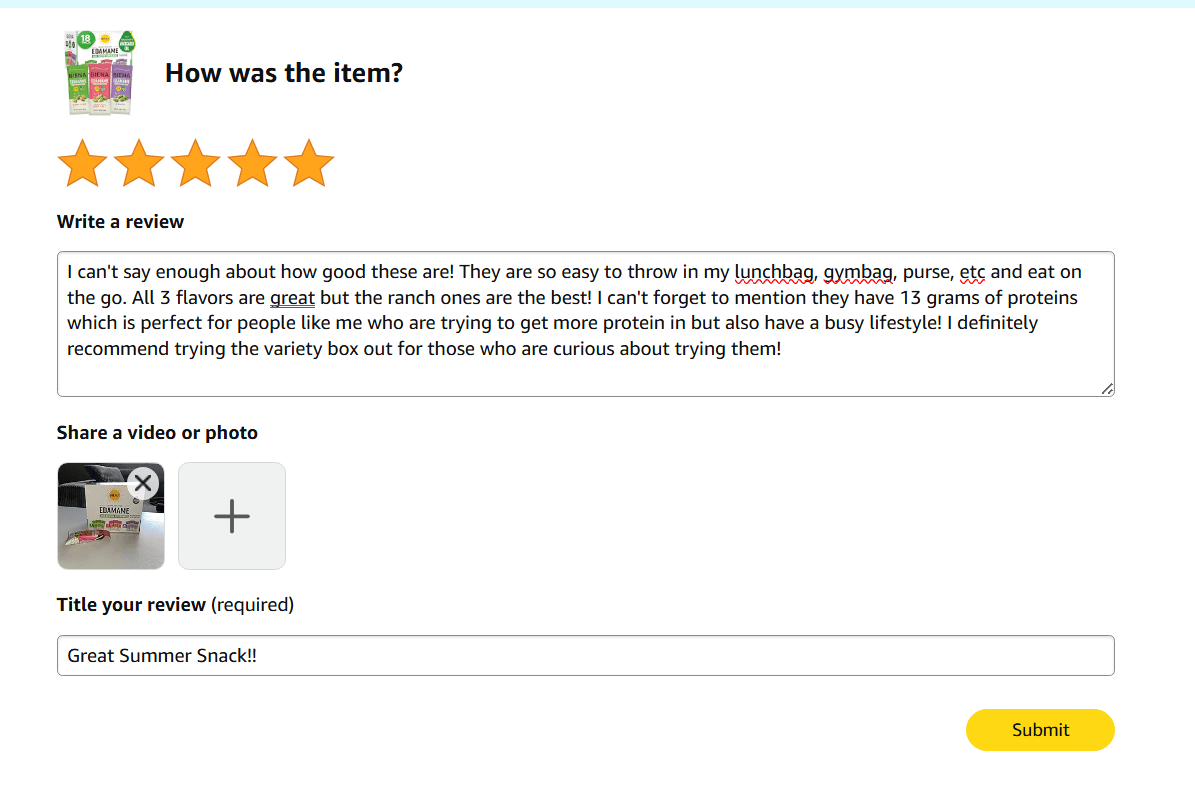Remove the uploaded photo with X
1195x787 pixels.
143,484
